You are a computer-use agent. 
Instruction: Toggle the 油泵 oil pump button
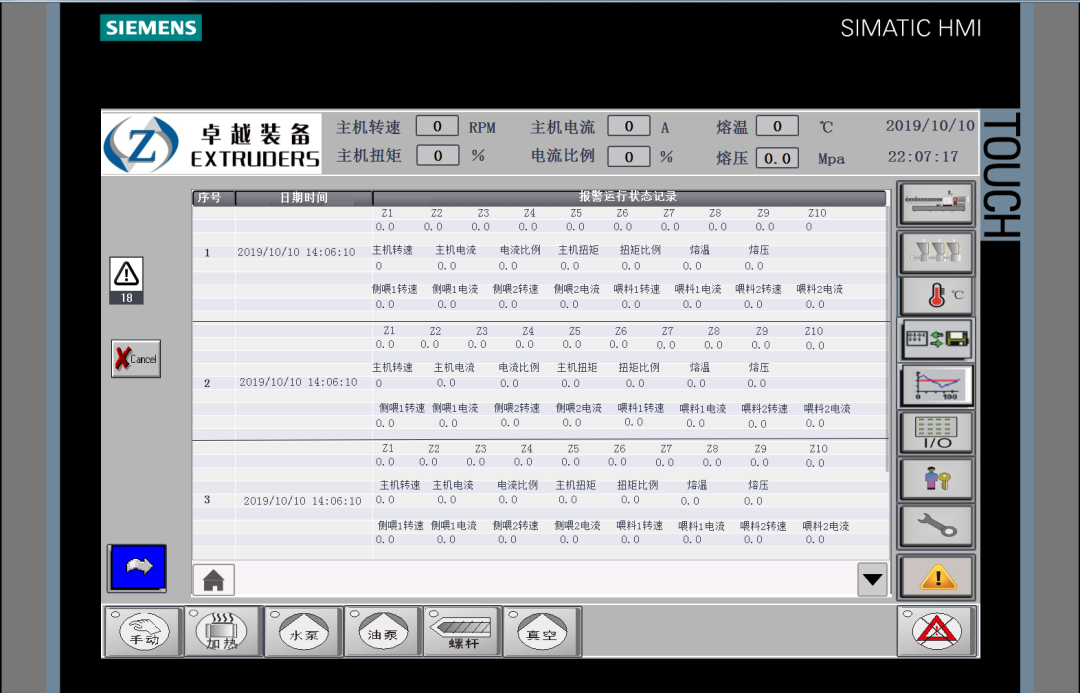coord(382,632)
